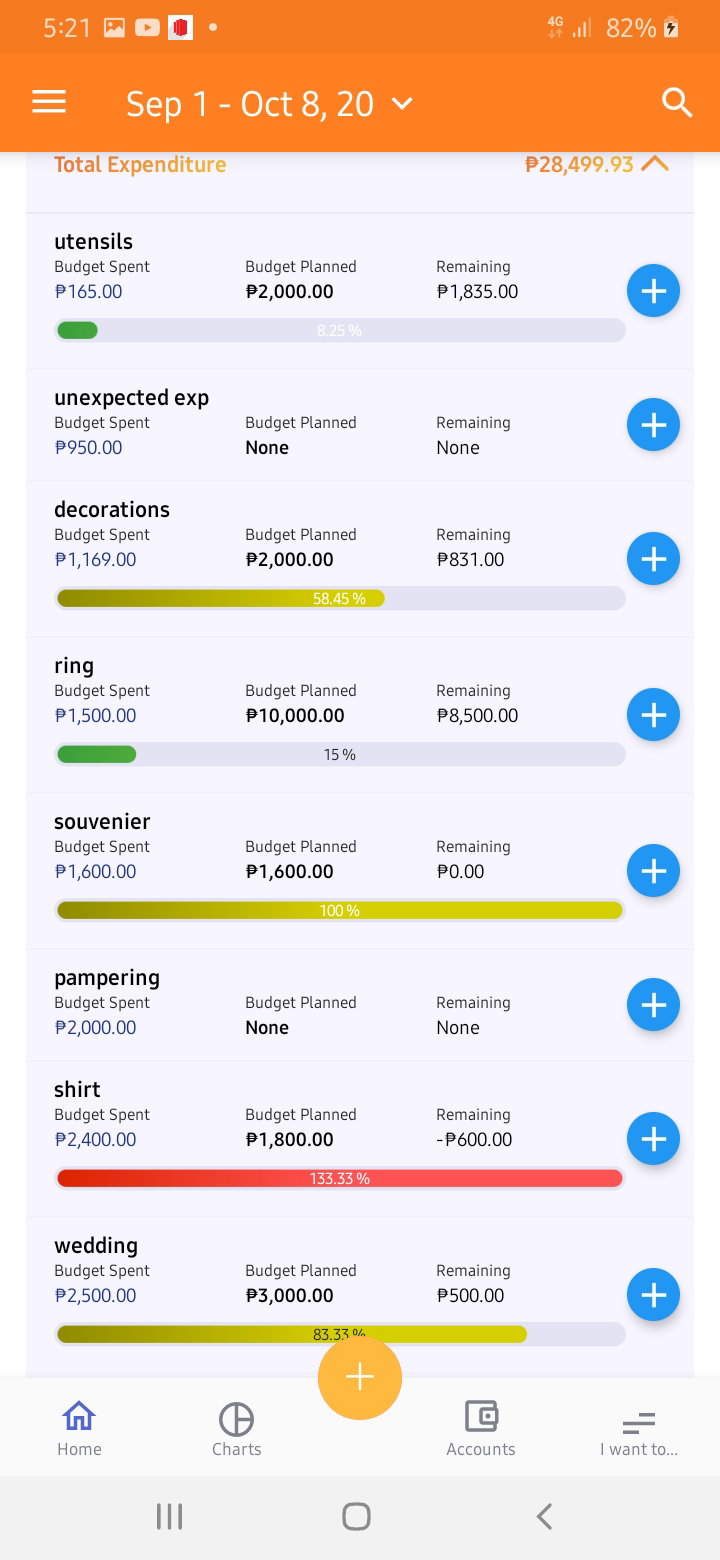Switch to the Charts tab

[x=236, y=1429]
